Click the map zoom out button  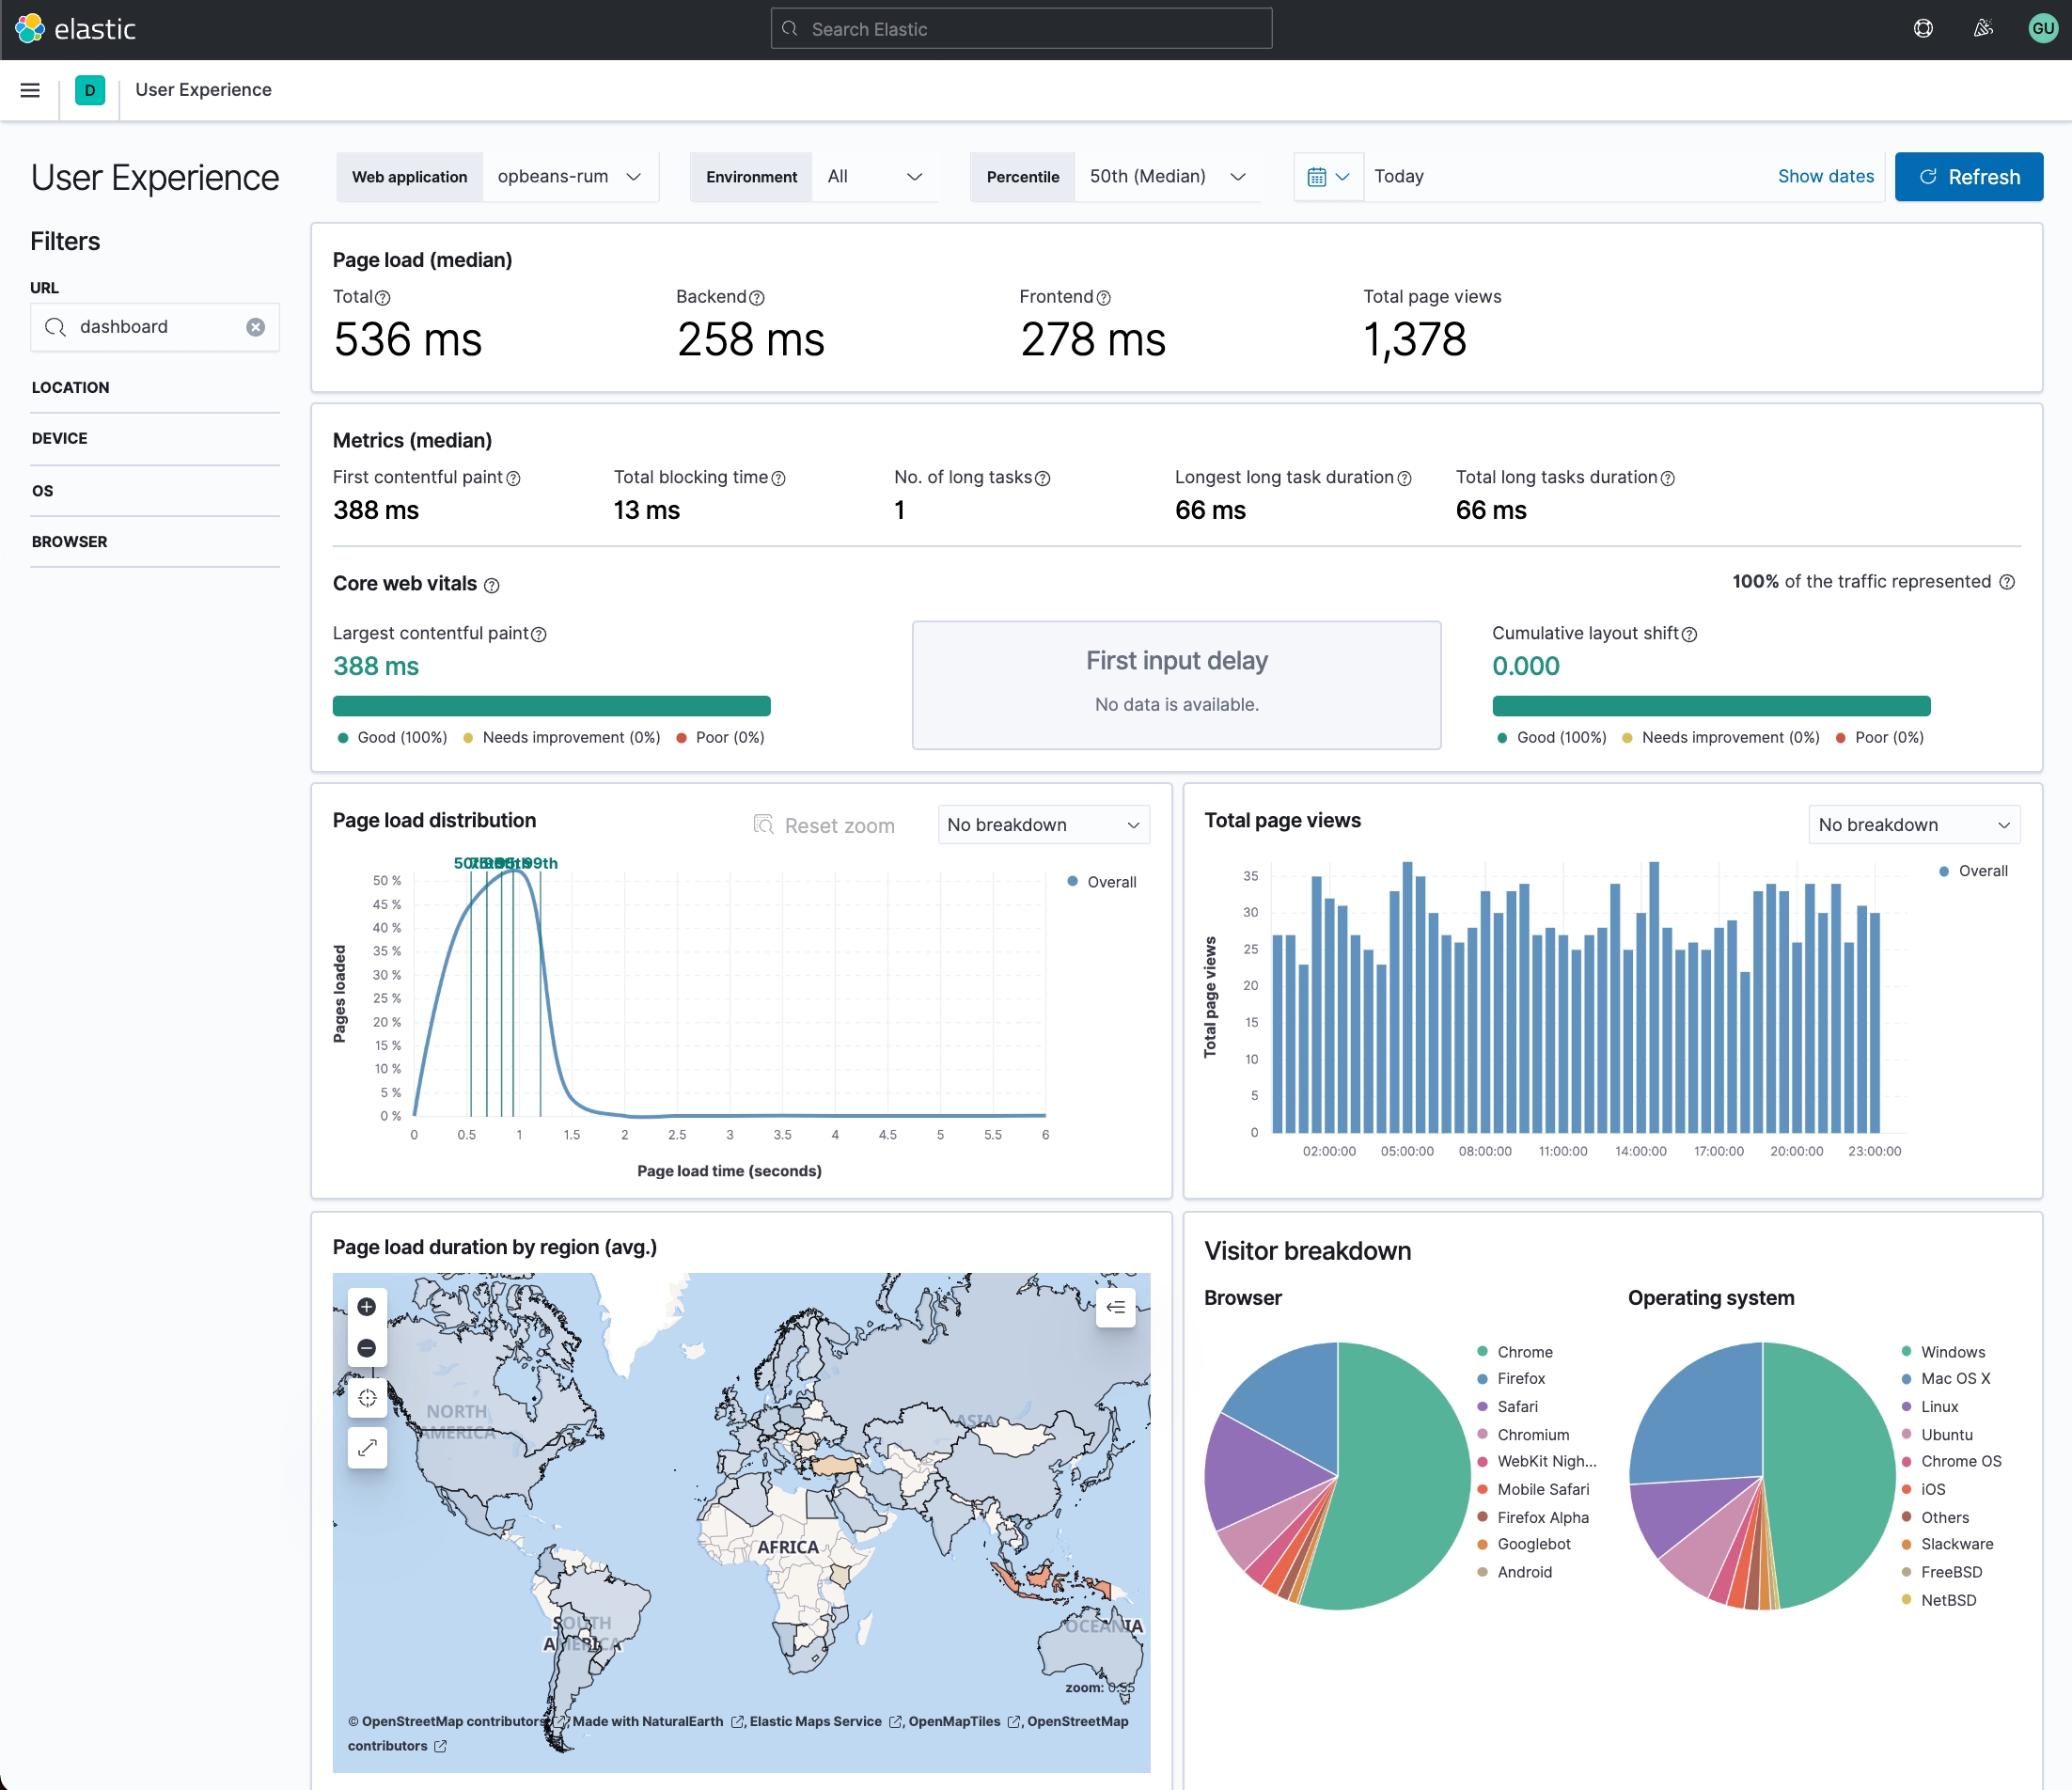pyautogui.click(x=367, y=1348)
